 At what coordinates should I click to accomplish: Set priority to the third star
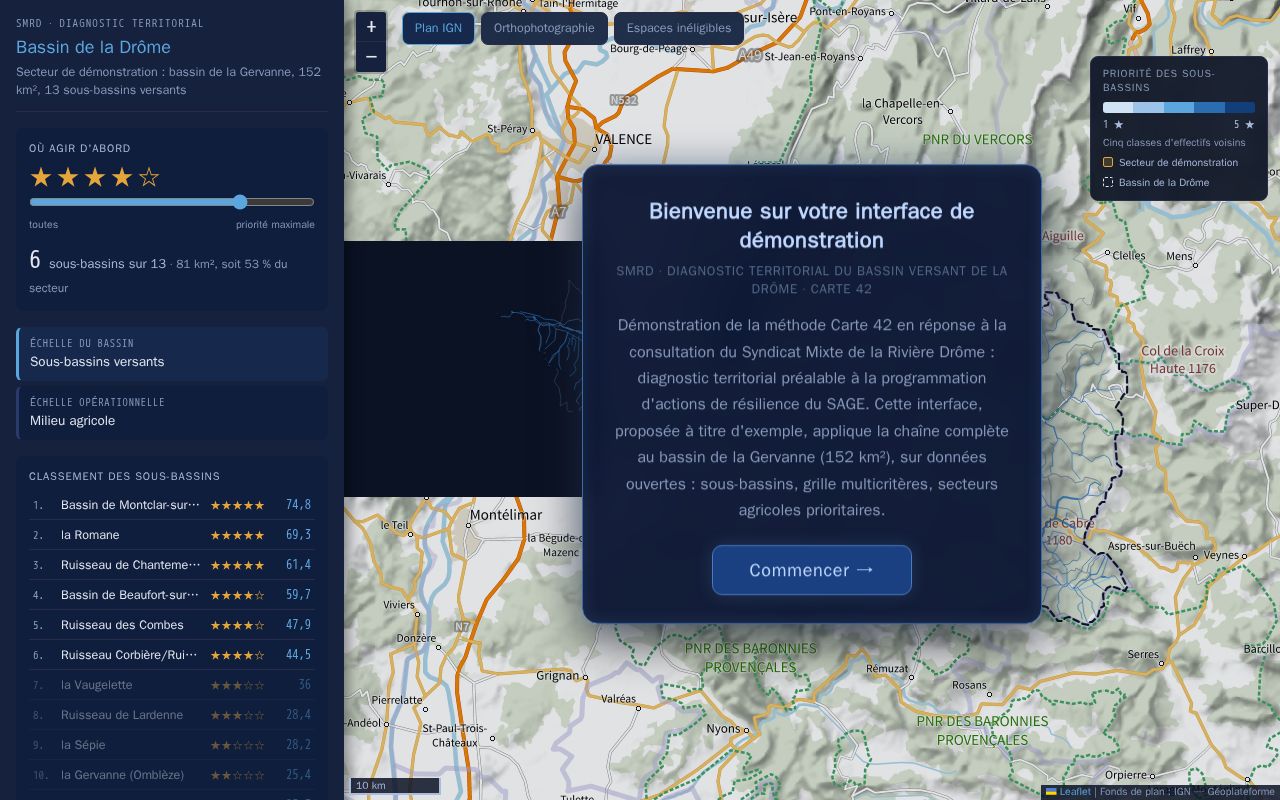pyautogui.click(x=95, y=178)
